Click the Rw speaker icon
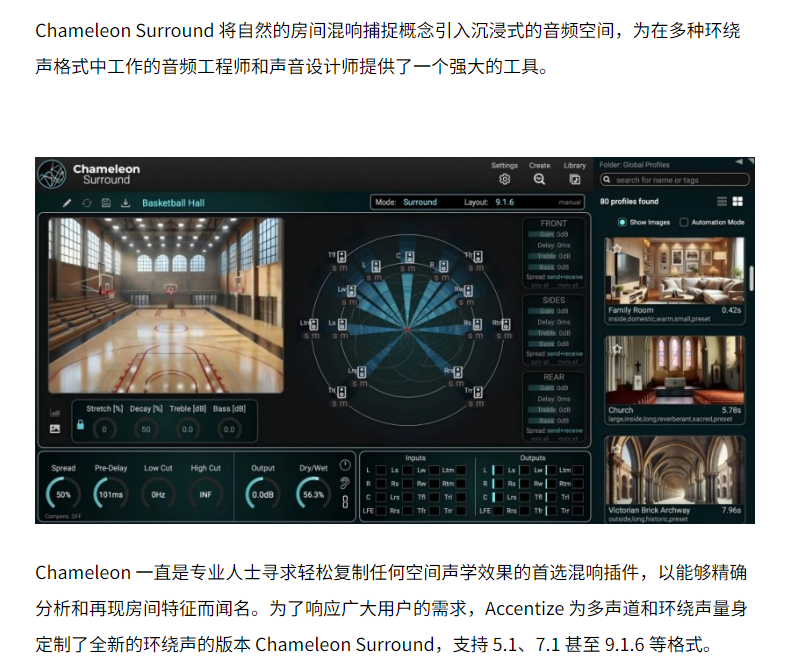790x664 pixels. point(468,291)
